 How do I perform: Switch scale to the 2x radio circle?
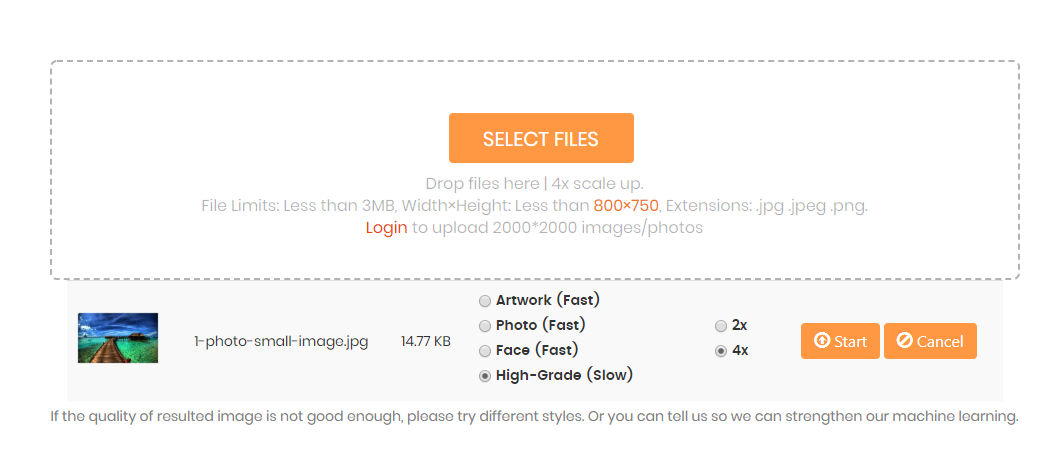[x=721, y=326]
